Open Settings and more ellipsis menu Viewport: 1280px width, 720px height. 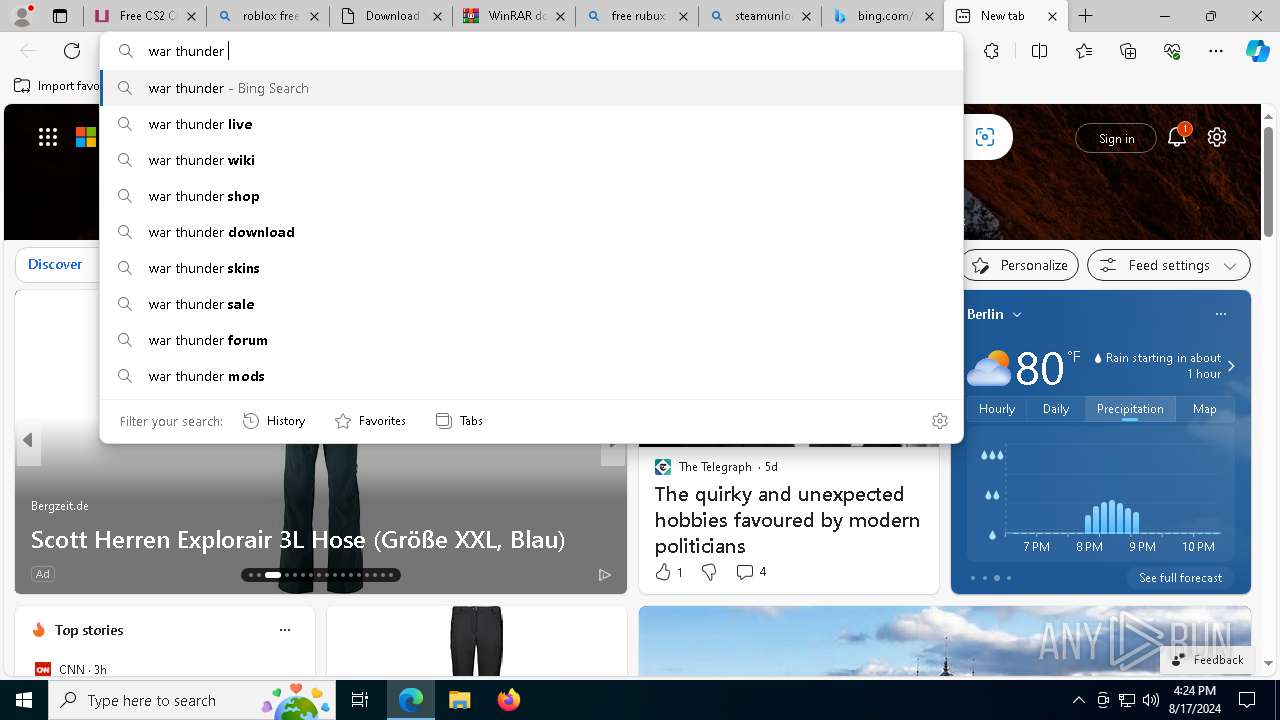(x=1216, y=51)
